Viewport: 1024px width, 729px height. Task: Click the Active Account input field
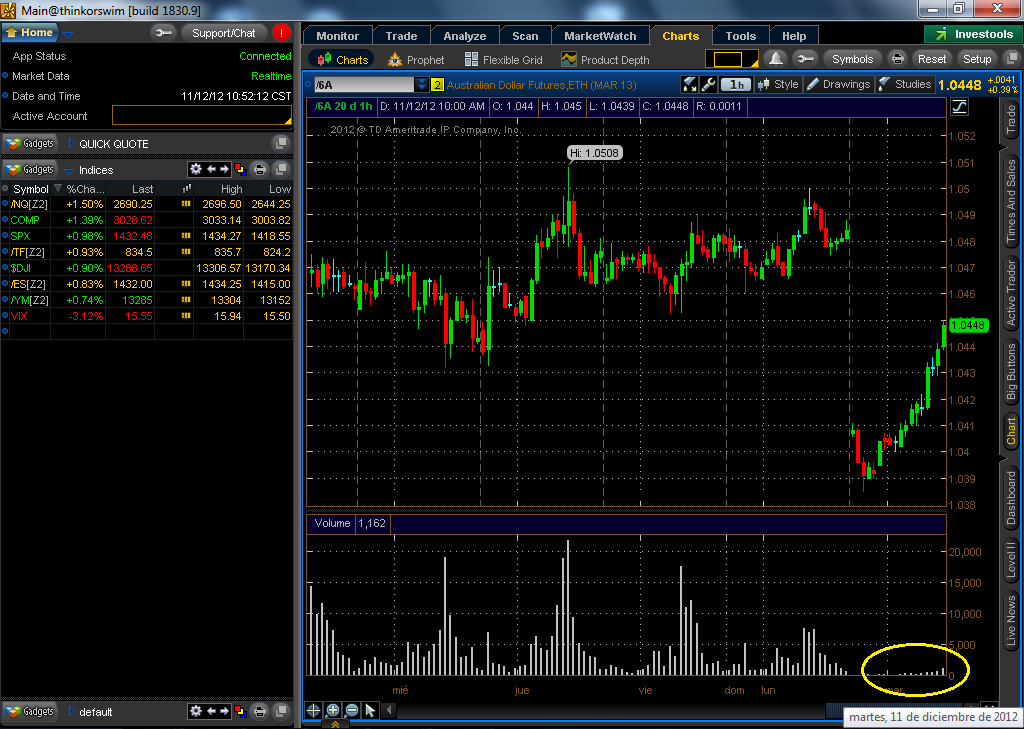point(202,116)
